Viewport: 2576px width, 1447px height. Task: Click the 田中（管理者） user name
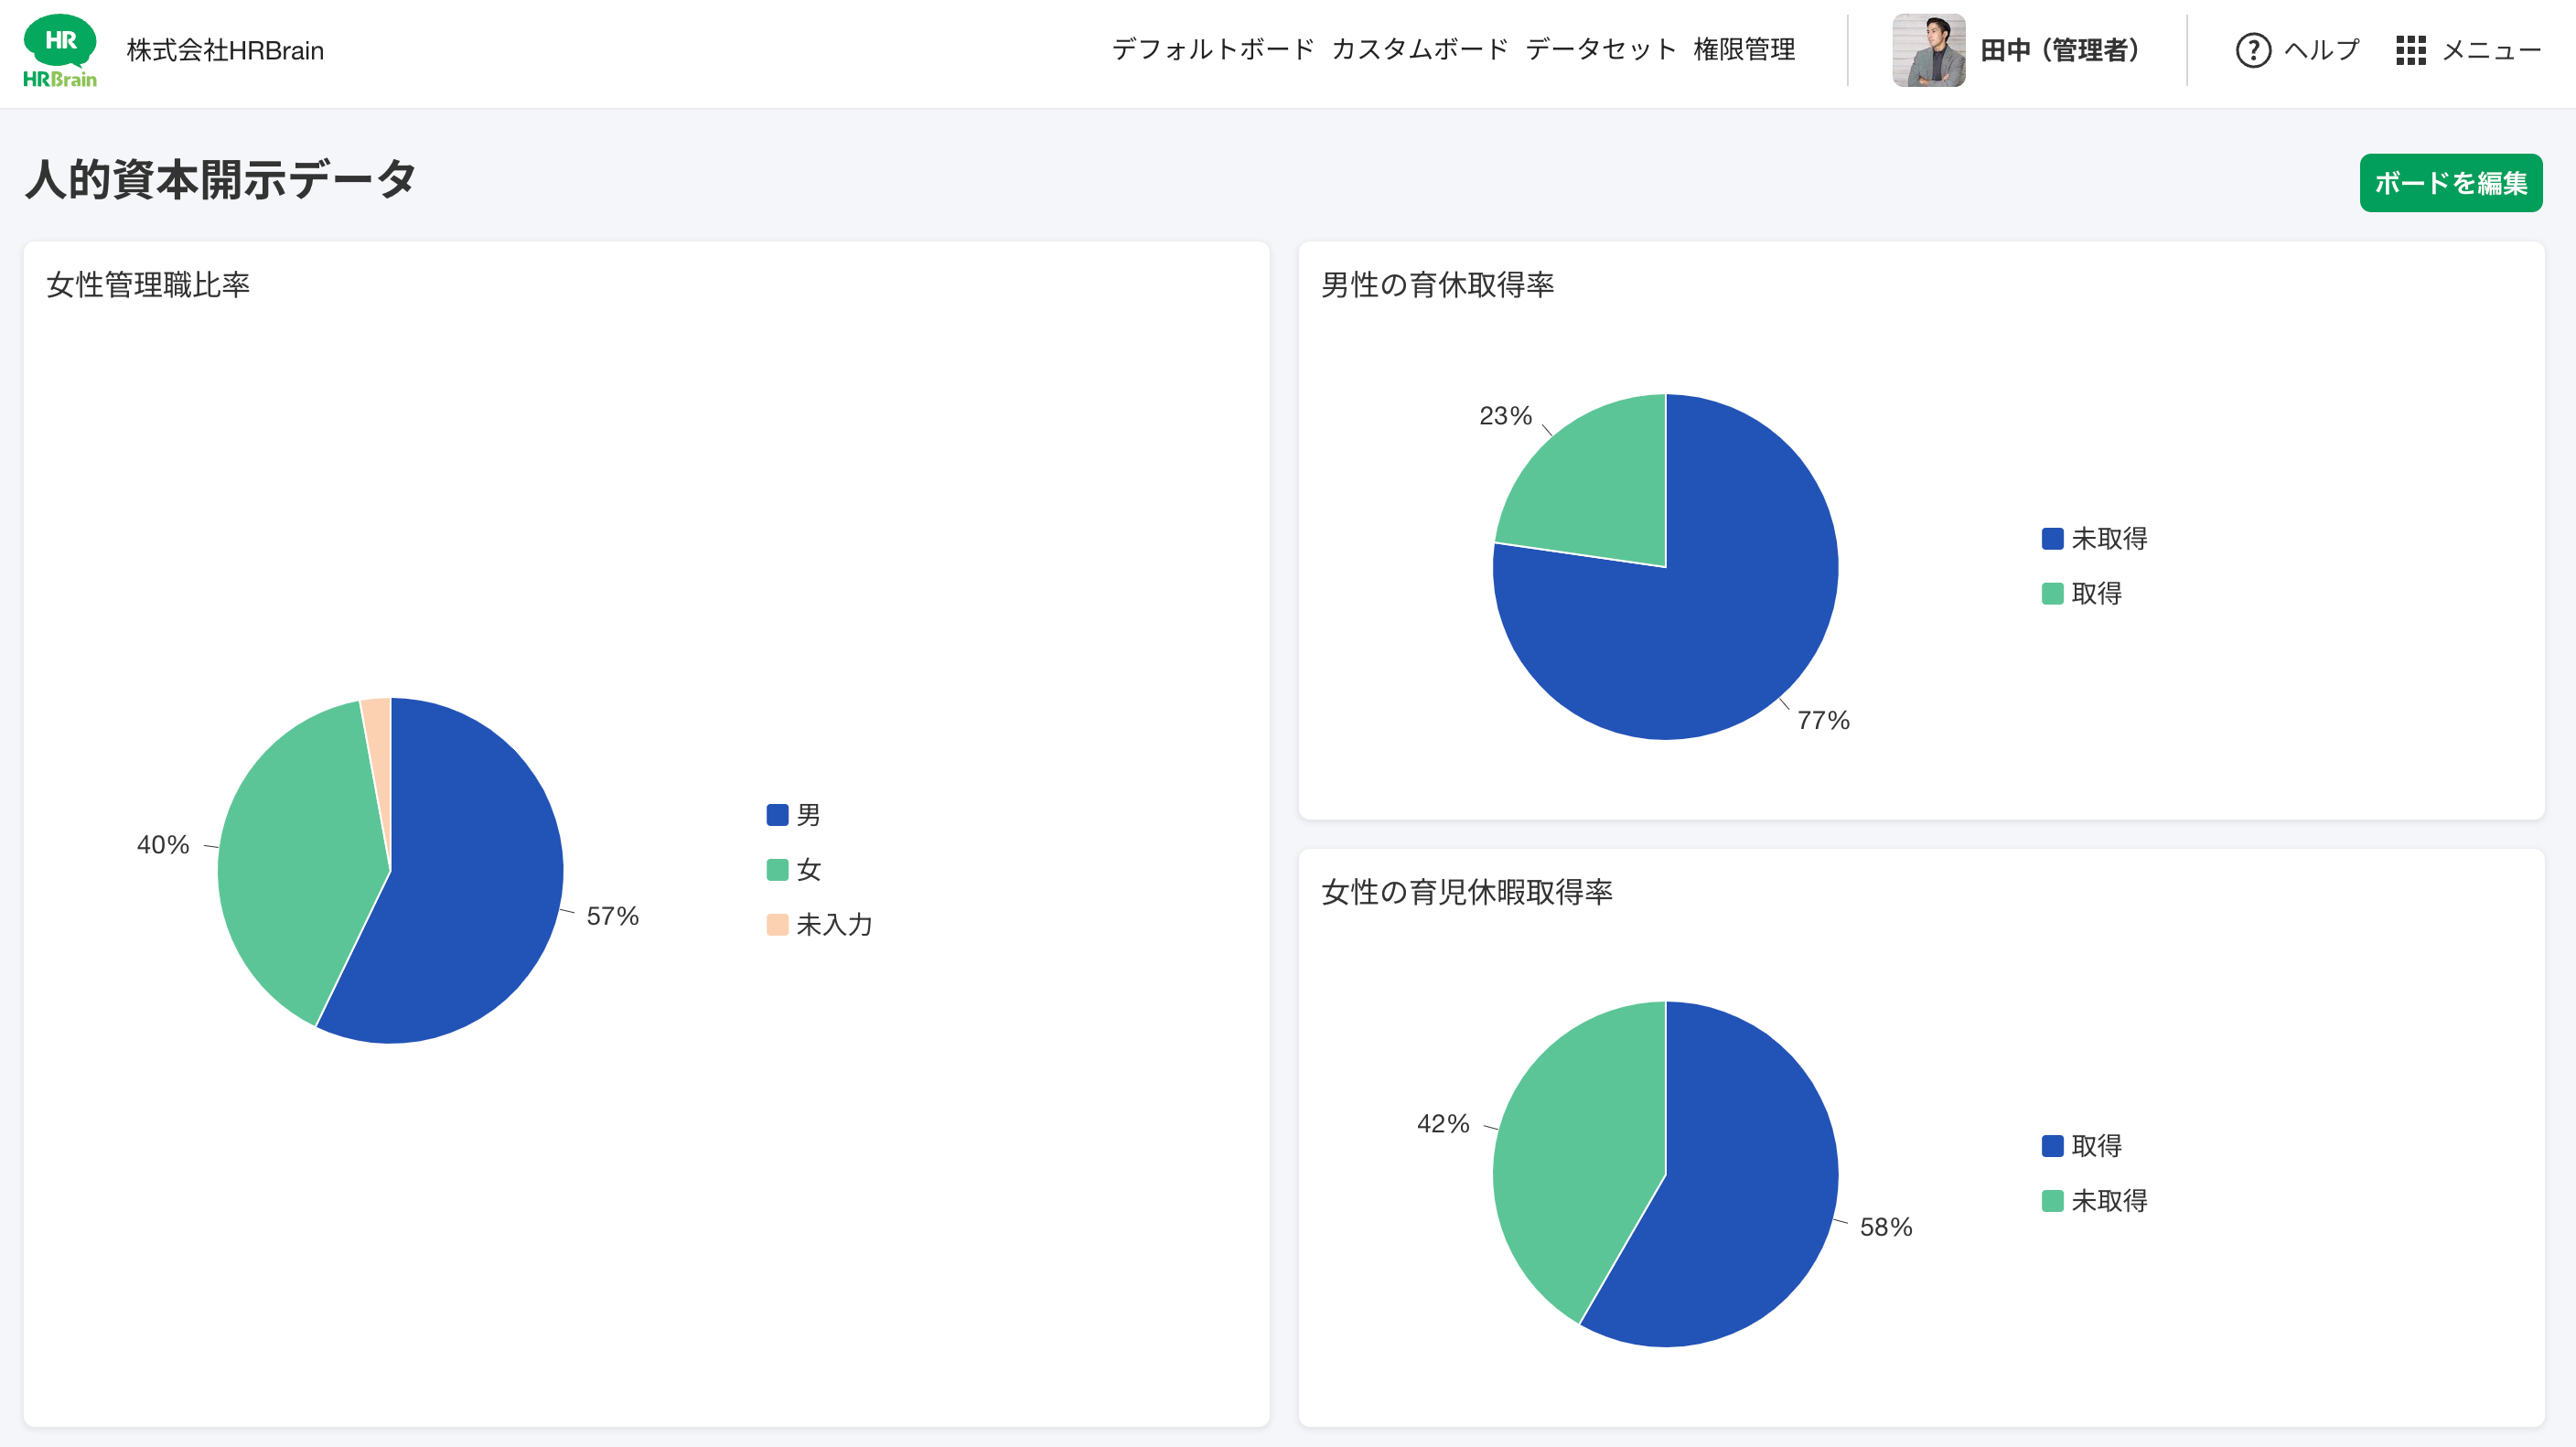tap(2060, 50)
